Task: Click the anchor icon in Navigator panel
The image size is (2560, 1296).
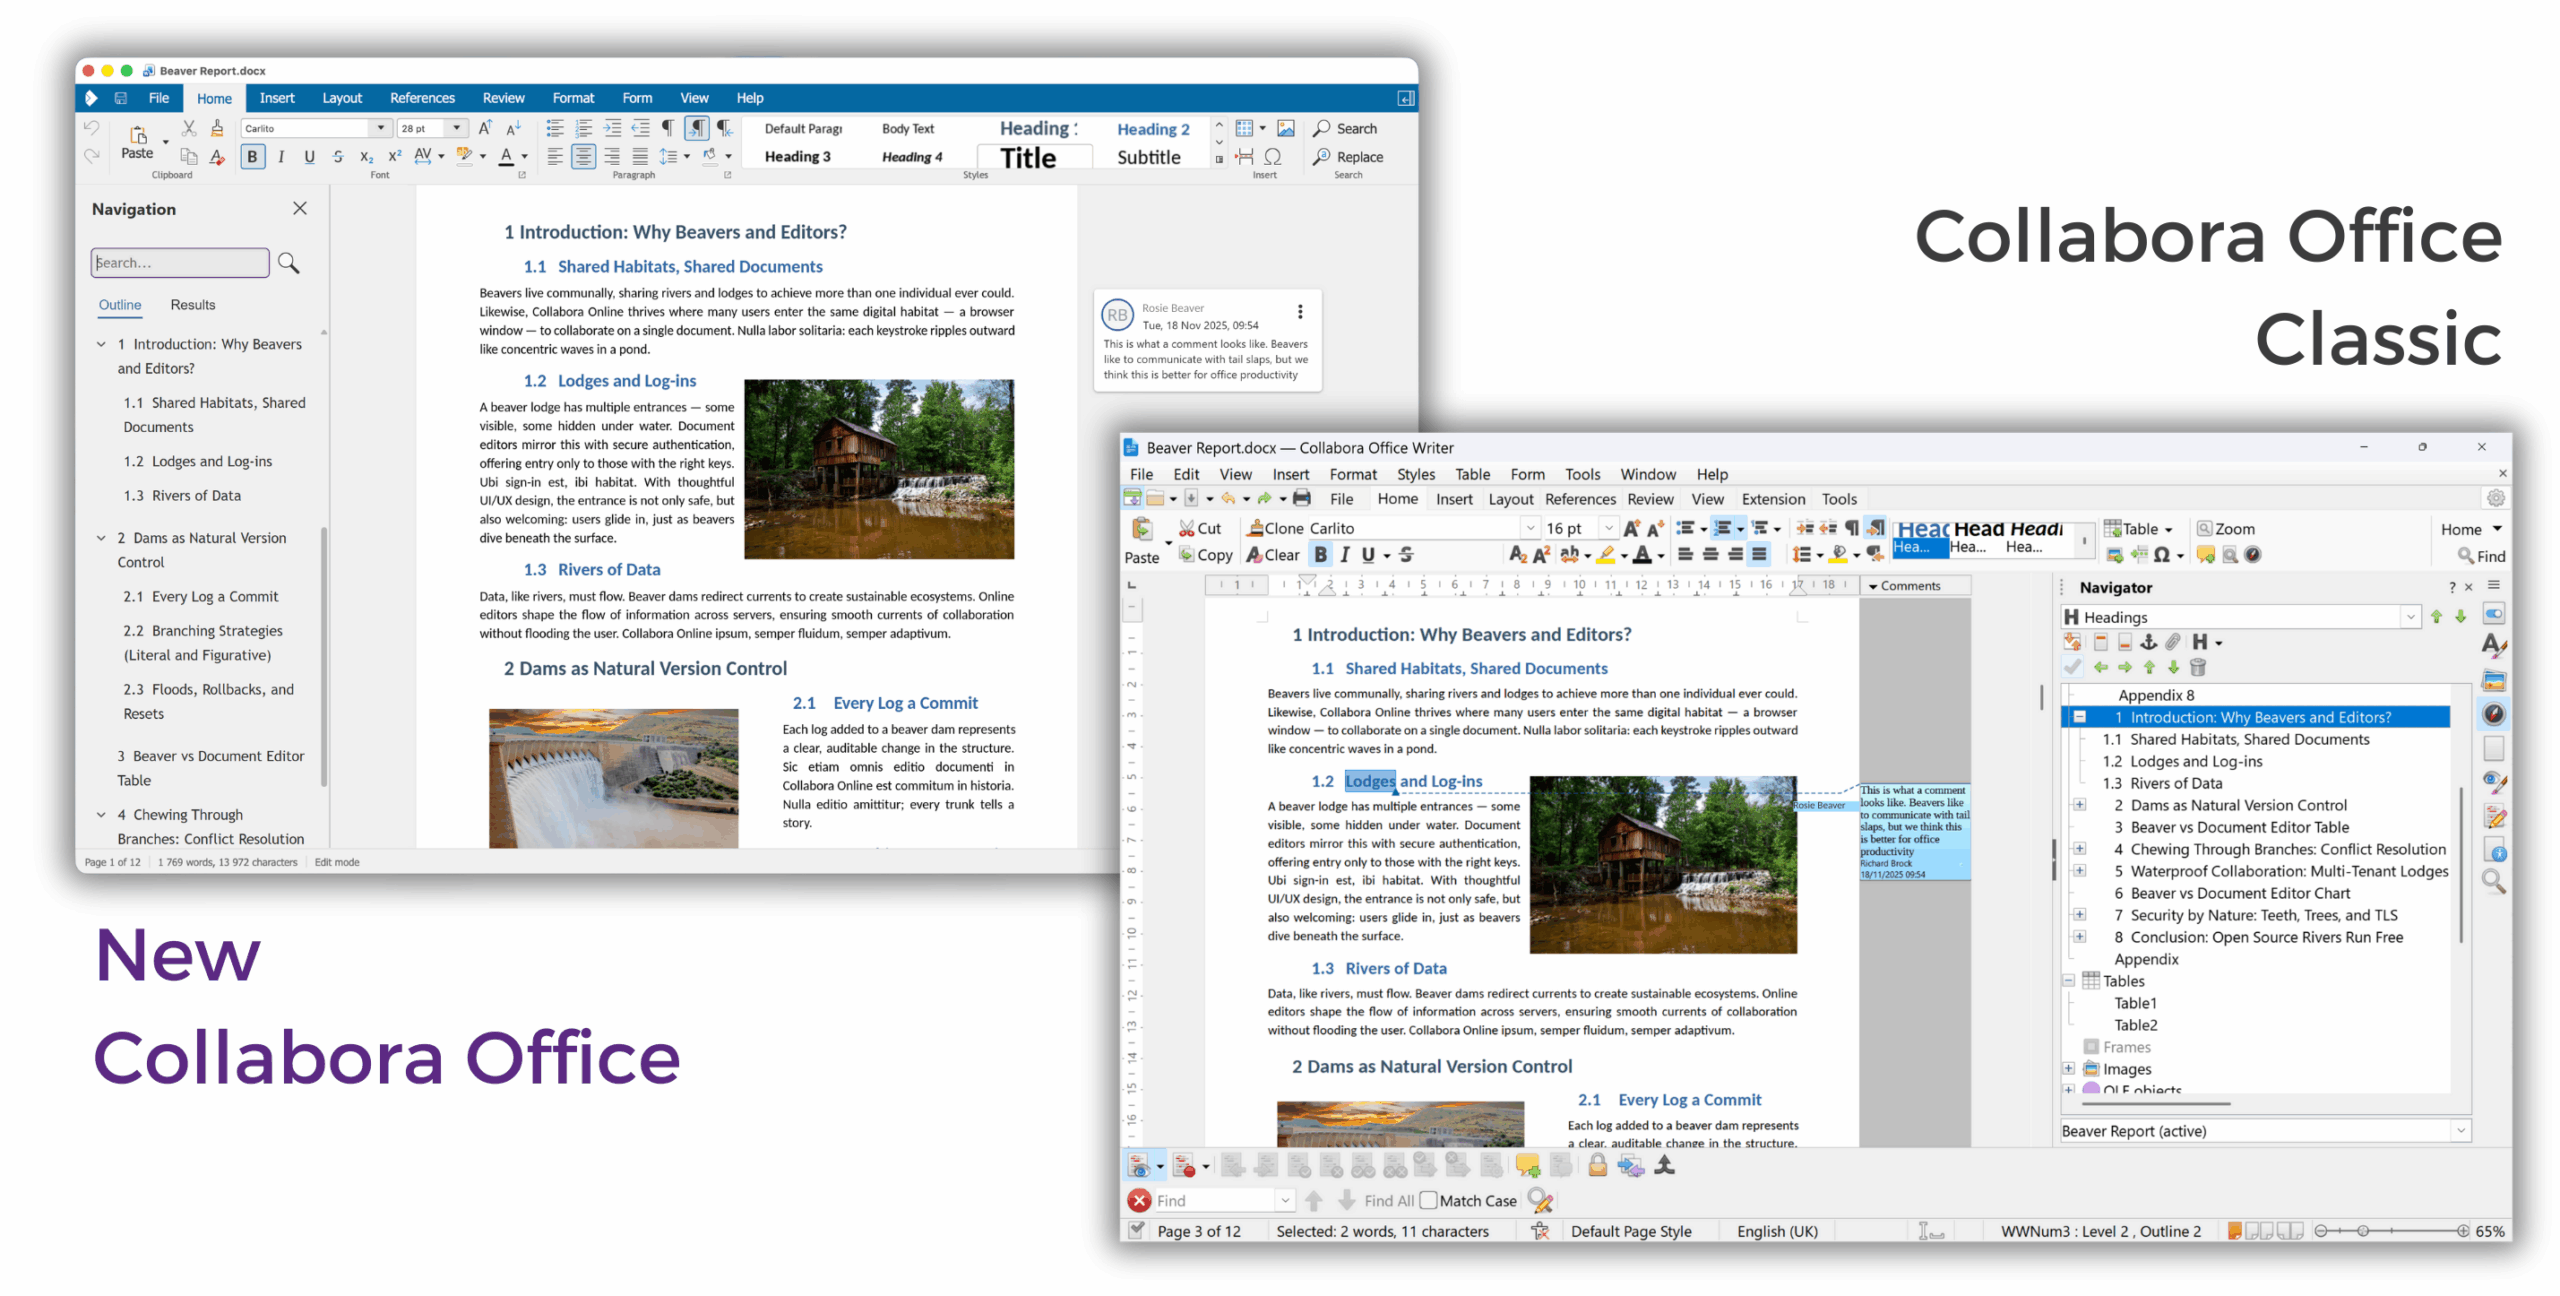Action: click(x=2147, y=642)
